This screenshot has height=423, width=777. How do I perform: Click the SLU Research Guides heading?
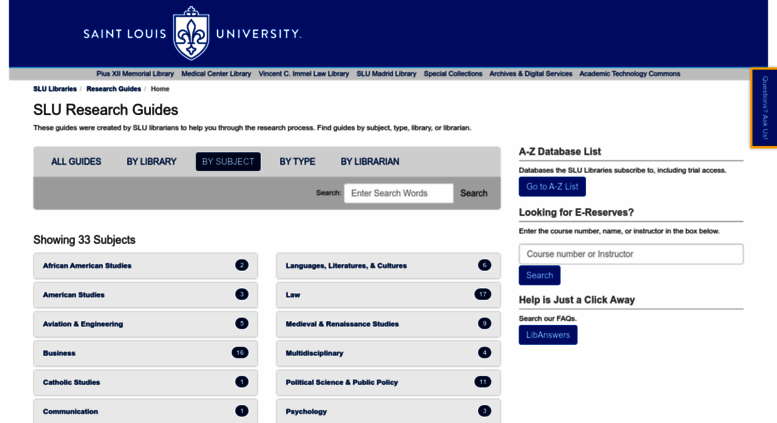pyautogui.click(x=106, y=110)
